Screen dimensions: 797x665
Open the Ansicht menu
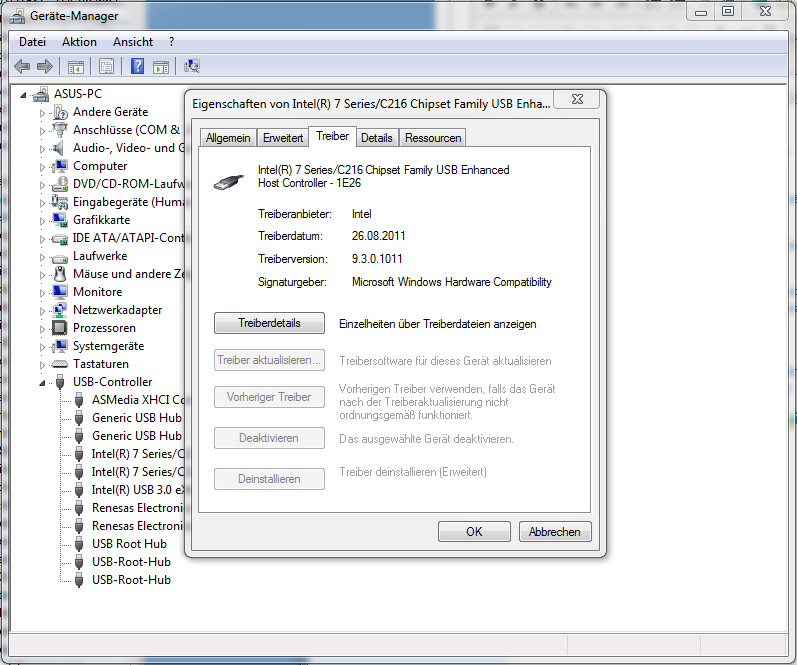[x=133, y=42]
